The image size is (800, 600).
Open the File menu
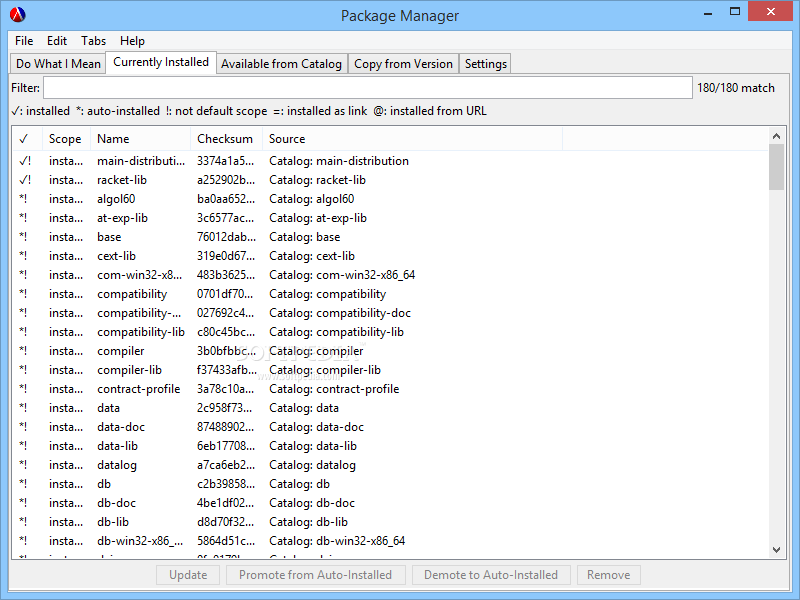24,41
